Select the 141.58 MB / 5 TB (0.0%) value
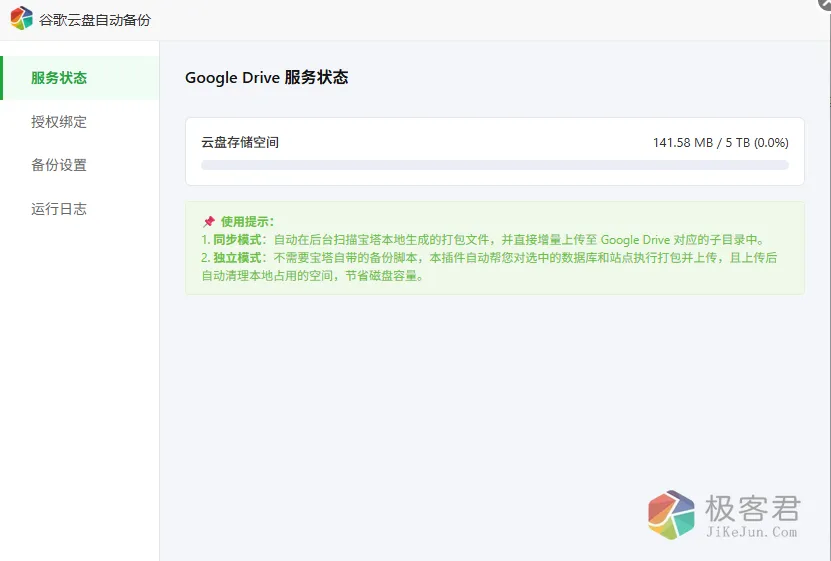Viewport: 831px width, 561px height. tap(720, 143)
